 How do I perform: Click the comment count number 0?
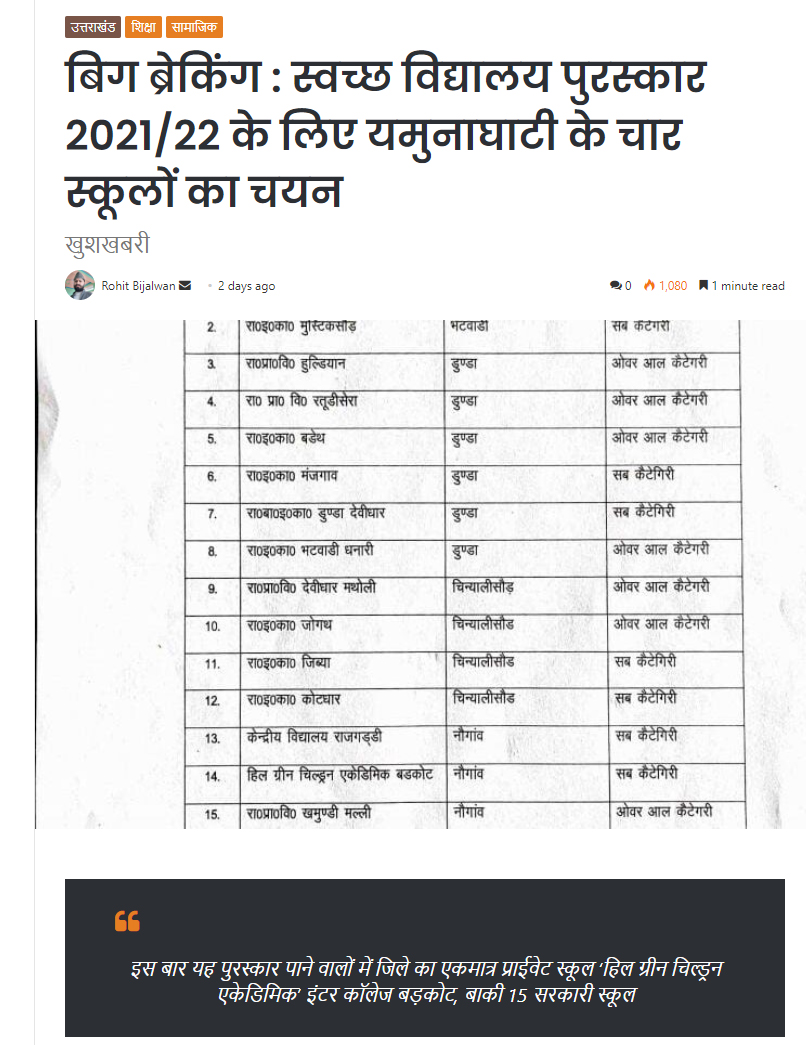(628, 286)
